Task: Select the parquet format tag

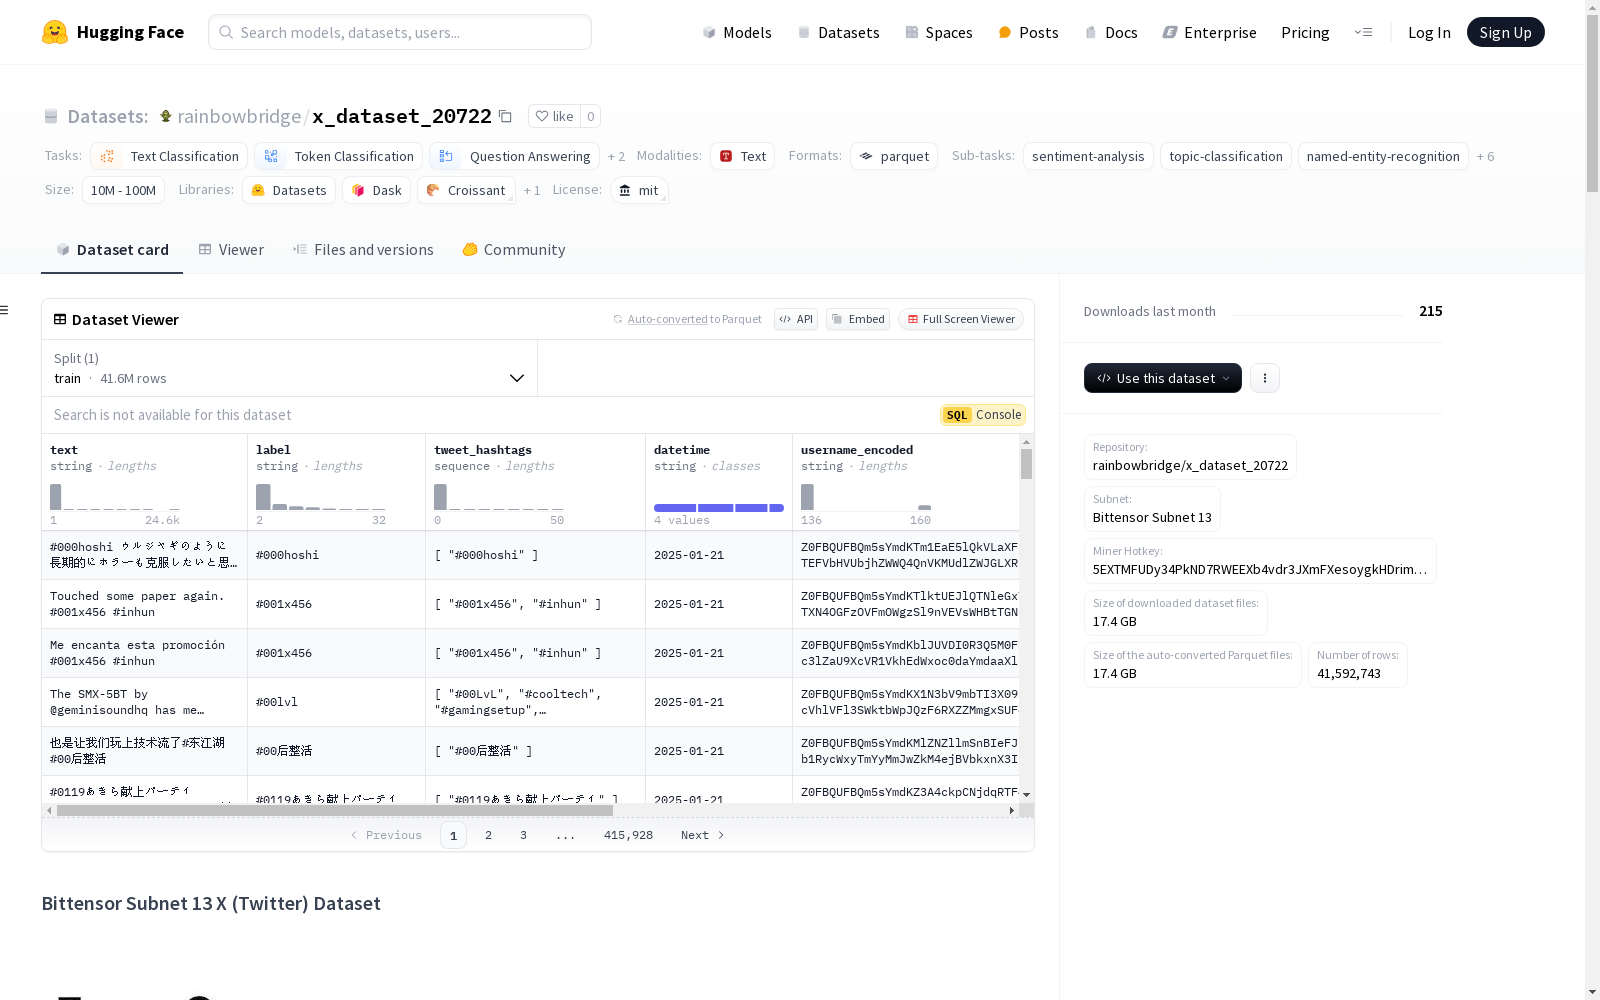Action: (x=894, y=156)
